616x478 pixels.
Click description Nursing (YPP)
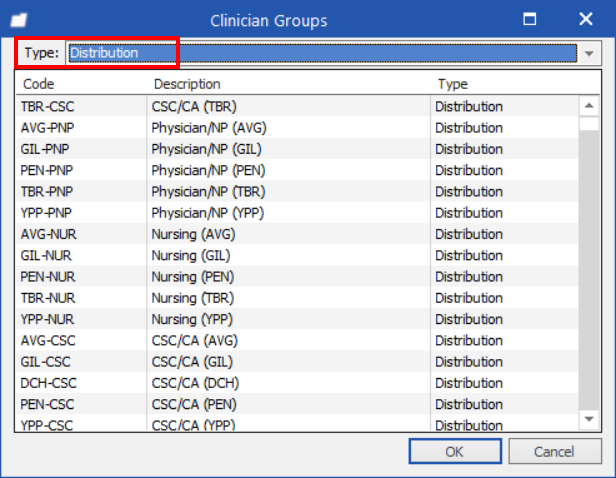[192, 319]
